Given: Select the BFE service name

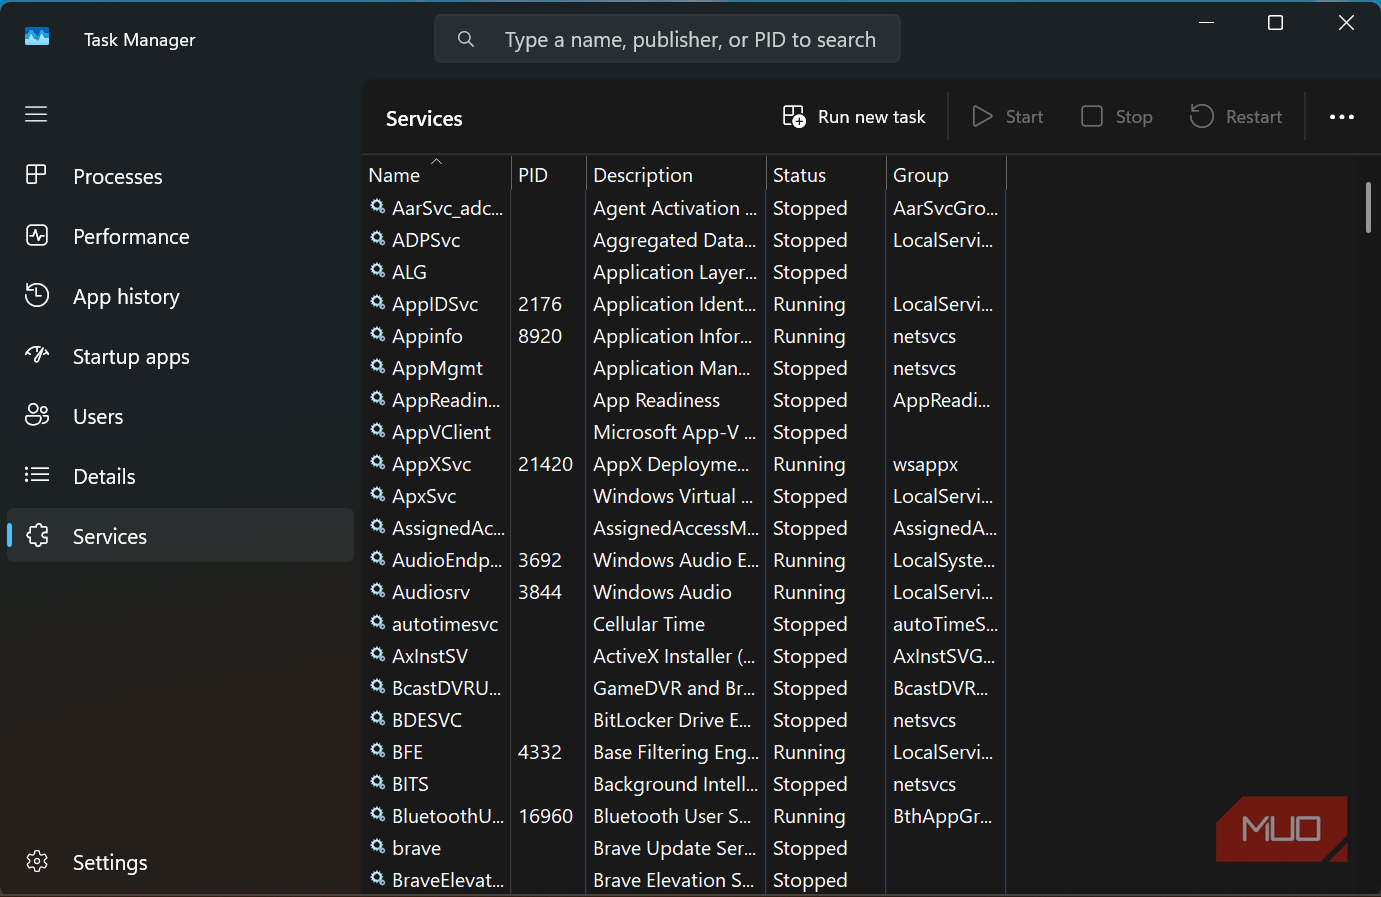Looking at the screenshot, I should coord(407,752).
